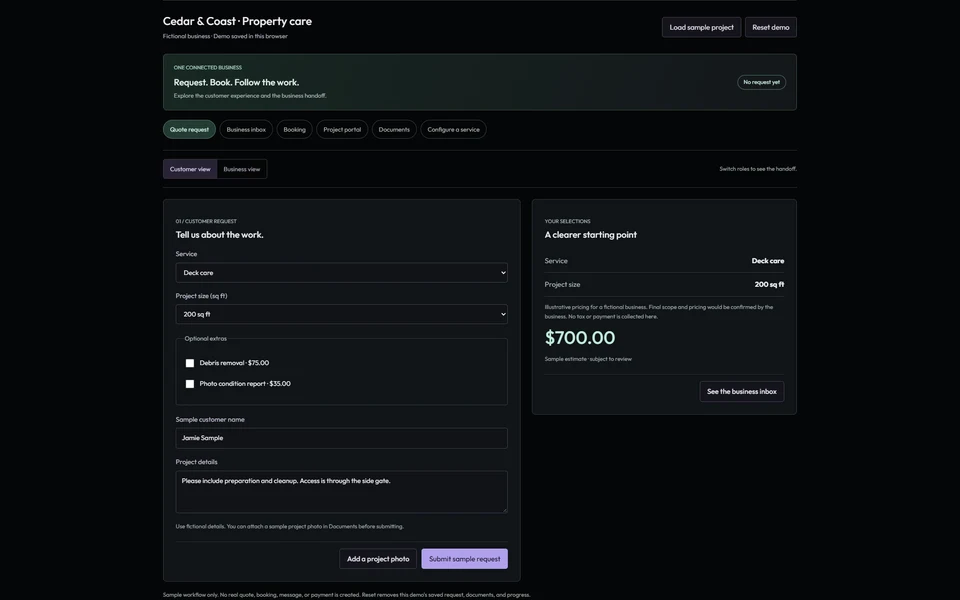
Task: Go to the Documents tab
Action: 394,129
